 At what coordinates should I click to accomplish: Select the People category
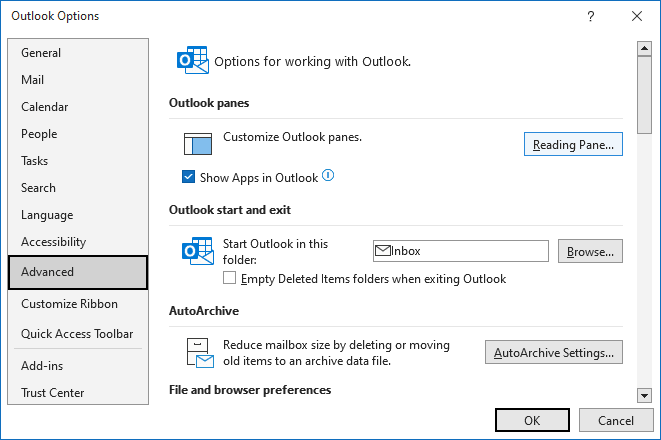(78, 134)
